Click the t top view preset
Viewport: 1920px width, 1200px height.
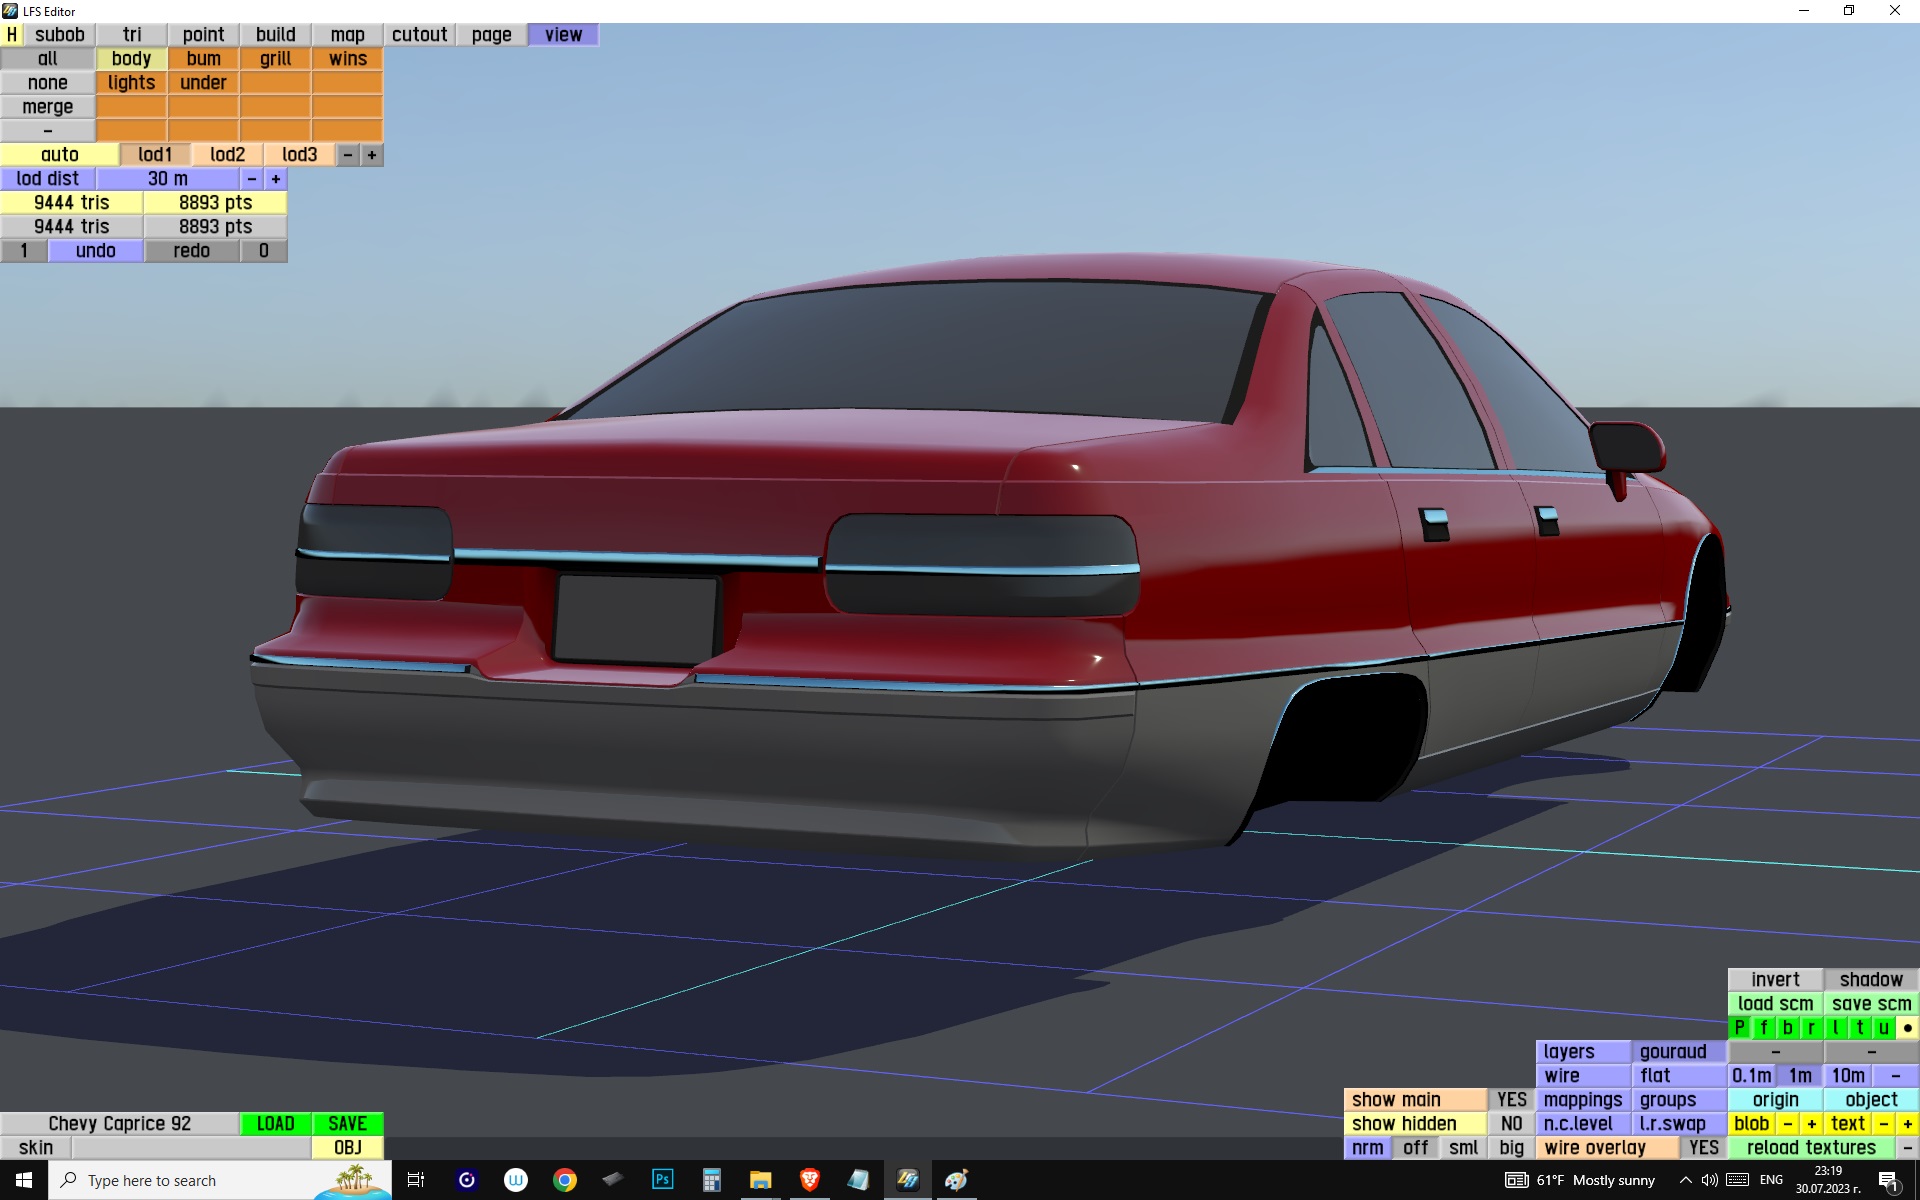tap(1859, 1028)
